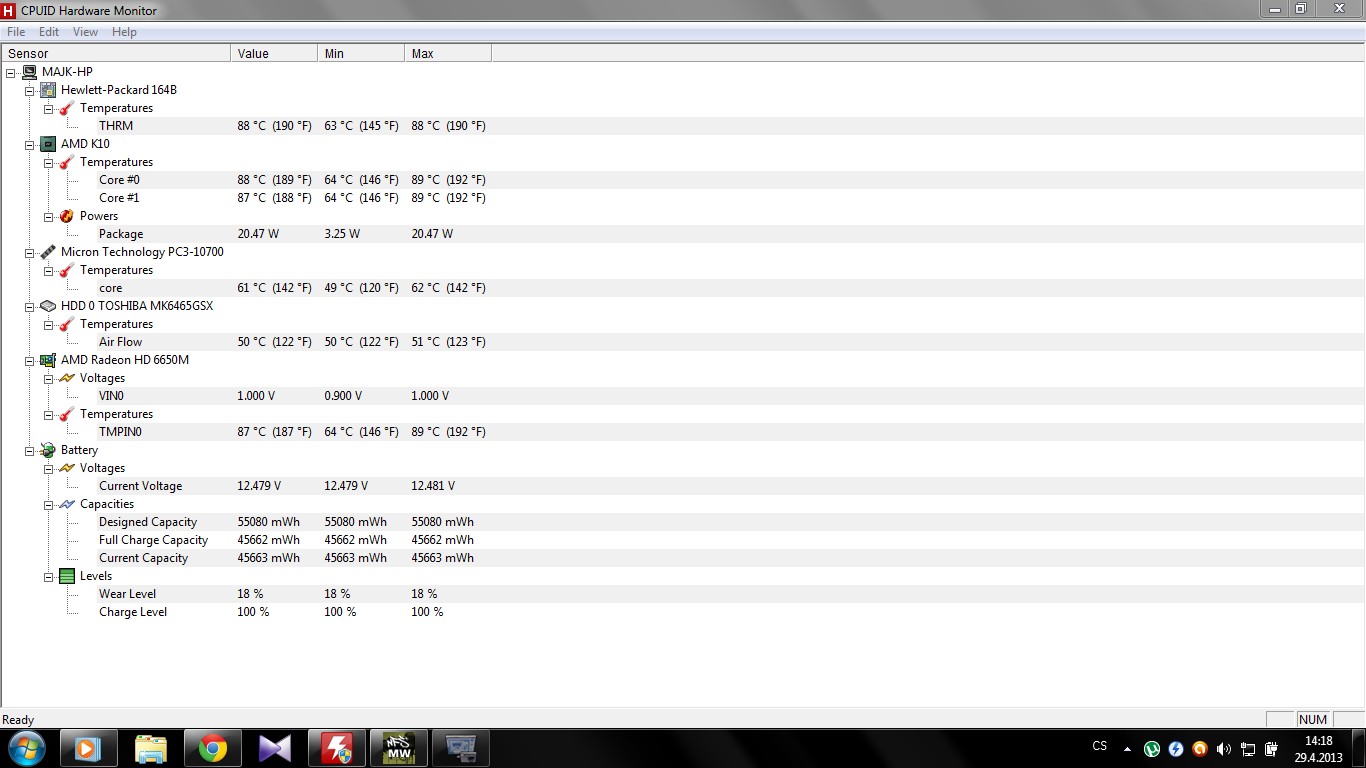
Task: Click the NFS MW game taskbar icon
Action: coord(398,748)
